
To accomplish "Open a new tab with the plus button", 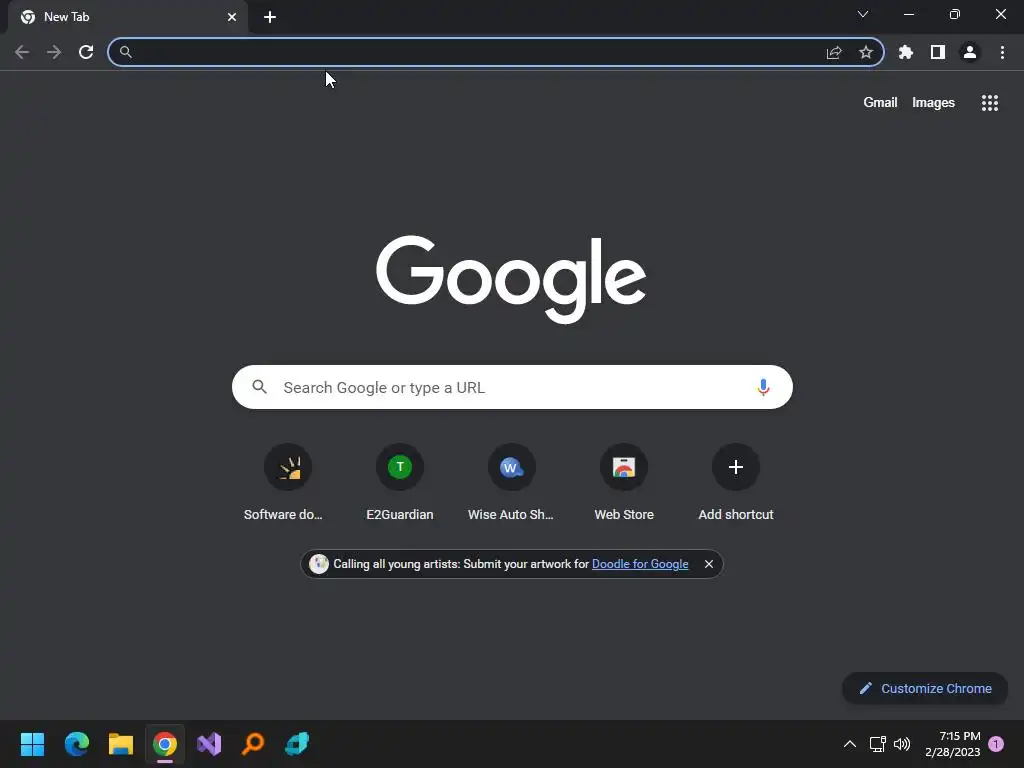I will (x=270, y=17).
